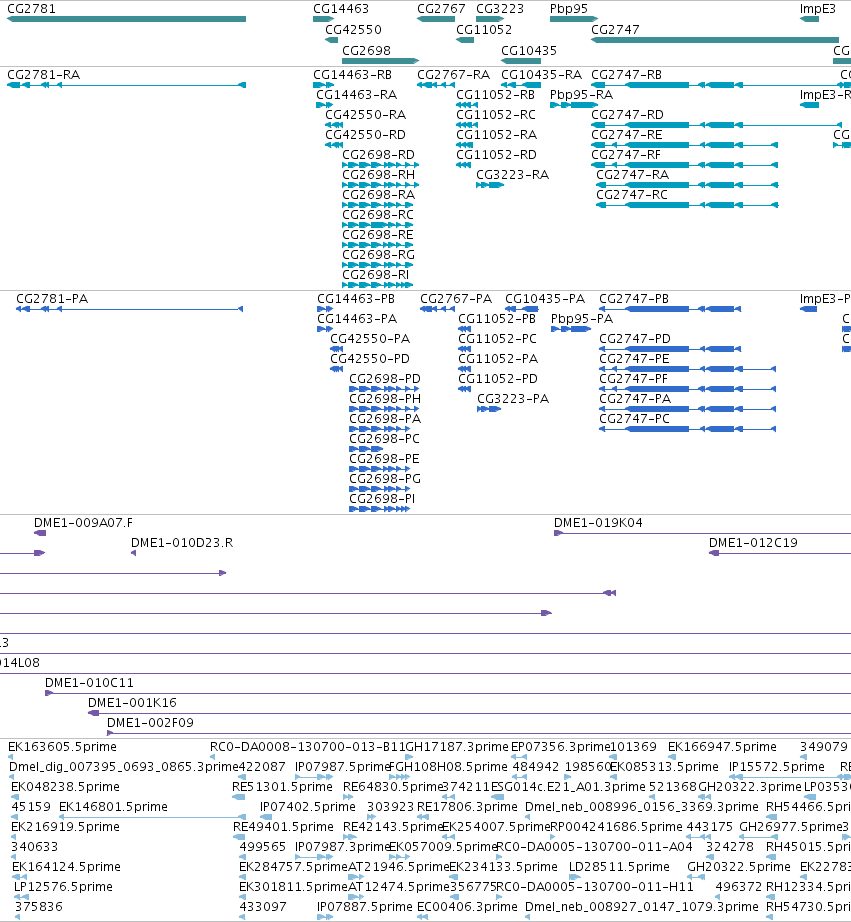Click transcript CG11052-RC
The width and height of the screenshot is (851, 922).
(496, 115)
